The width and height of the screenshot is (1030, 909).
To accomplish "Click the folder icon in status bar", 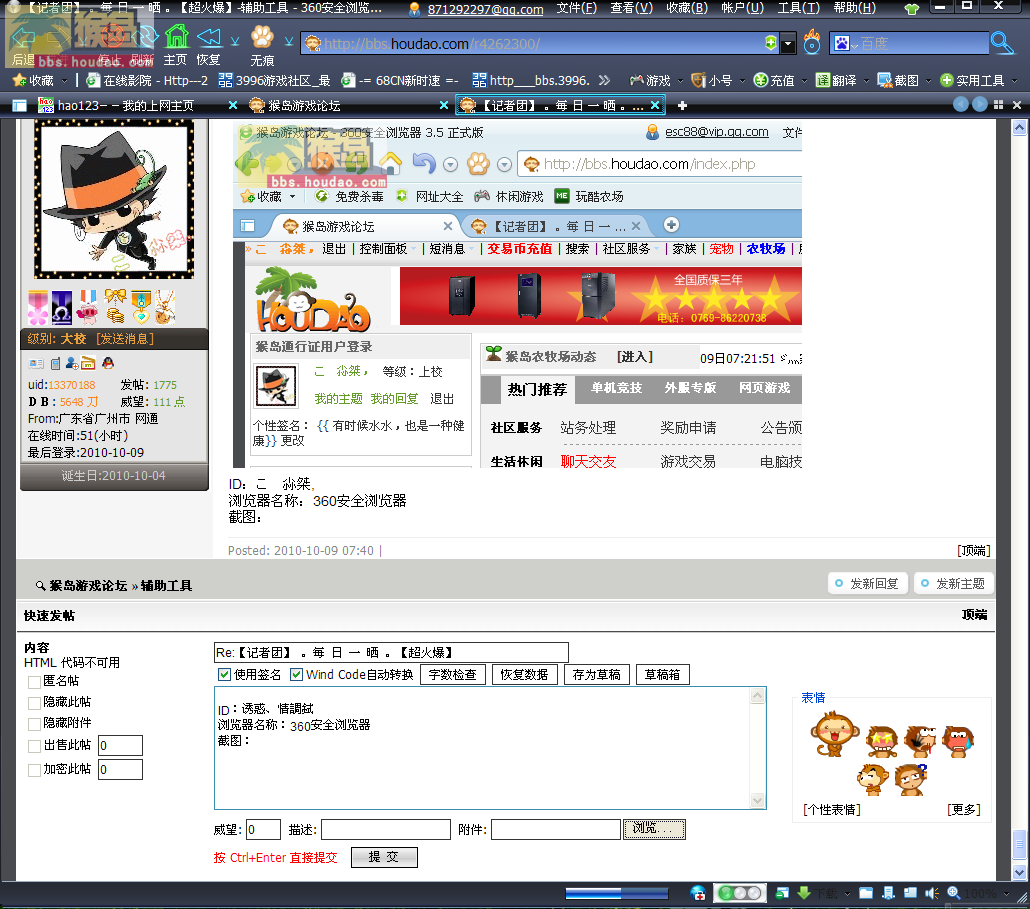I will coord(866,893).
